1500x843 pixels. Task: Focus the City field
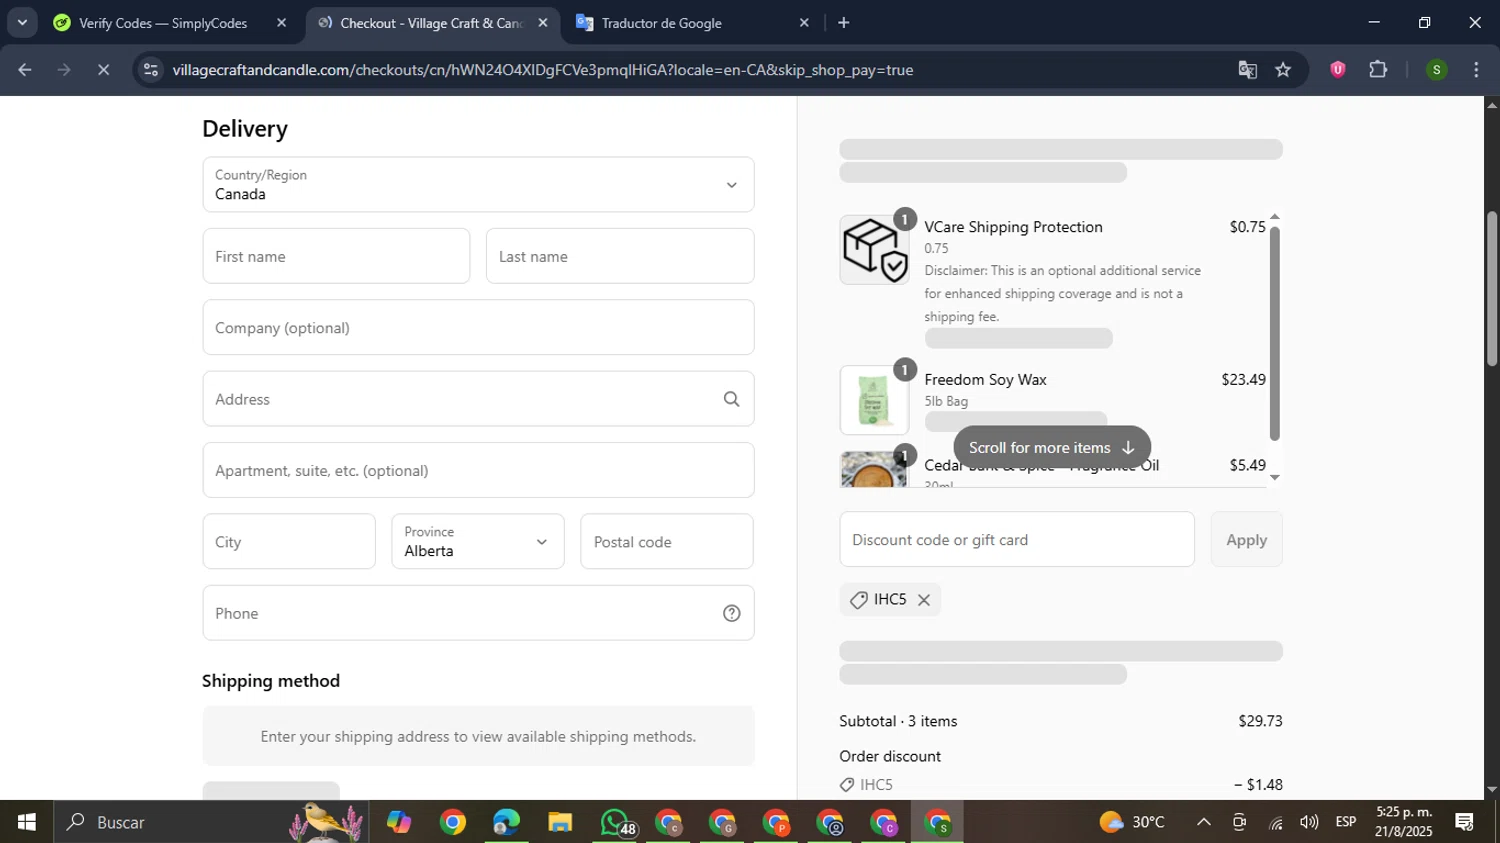pyautogui.click(x=289, y=541)
